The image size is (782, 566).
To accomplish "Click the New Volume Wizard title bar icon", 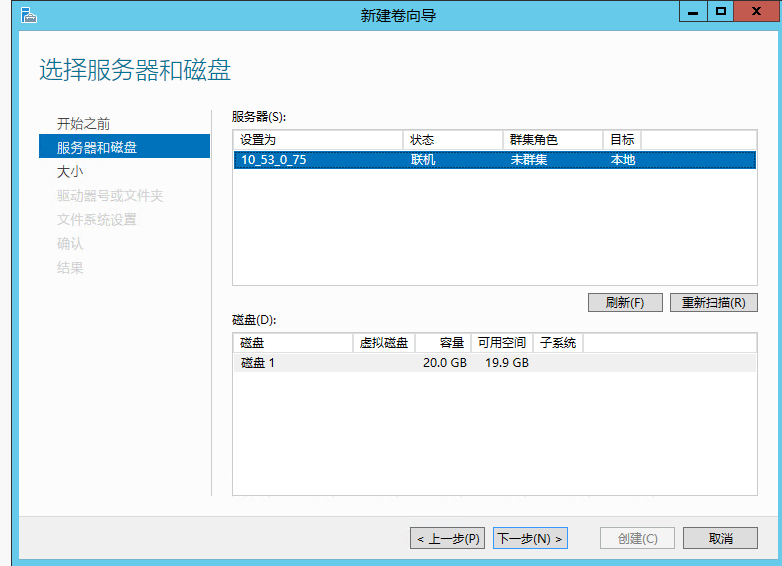I will pos(29,15).
